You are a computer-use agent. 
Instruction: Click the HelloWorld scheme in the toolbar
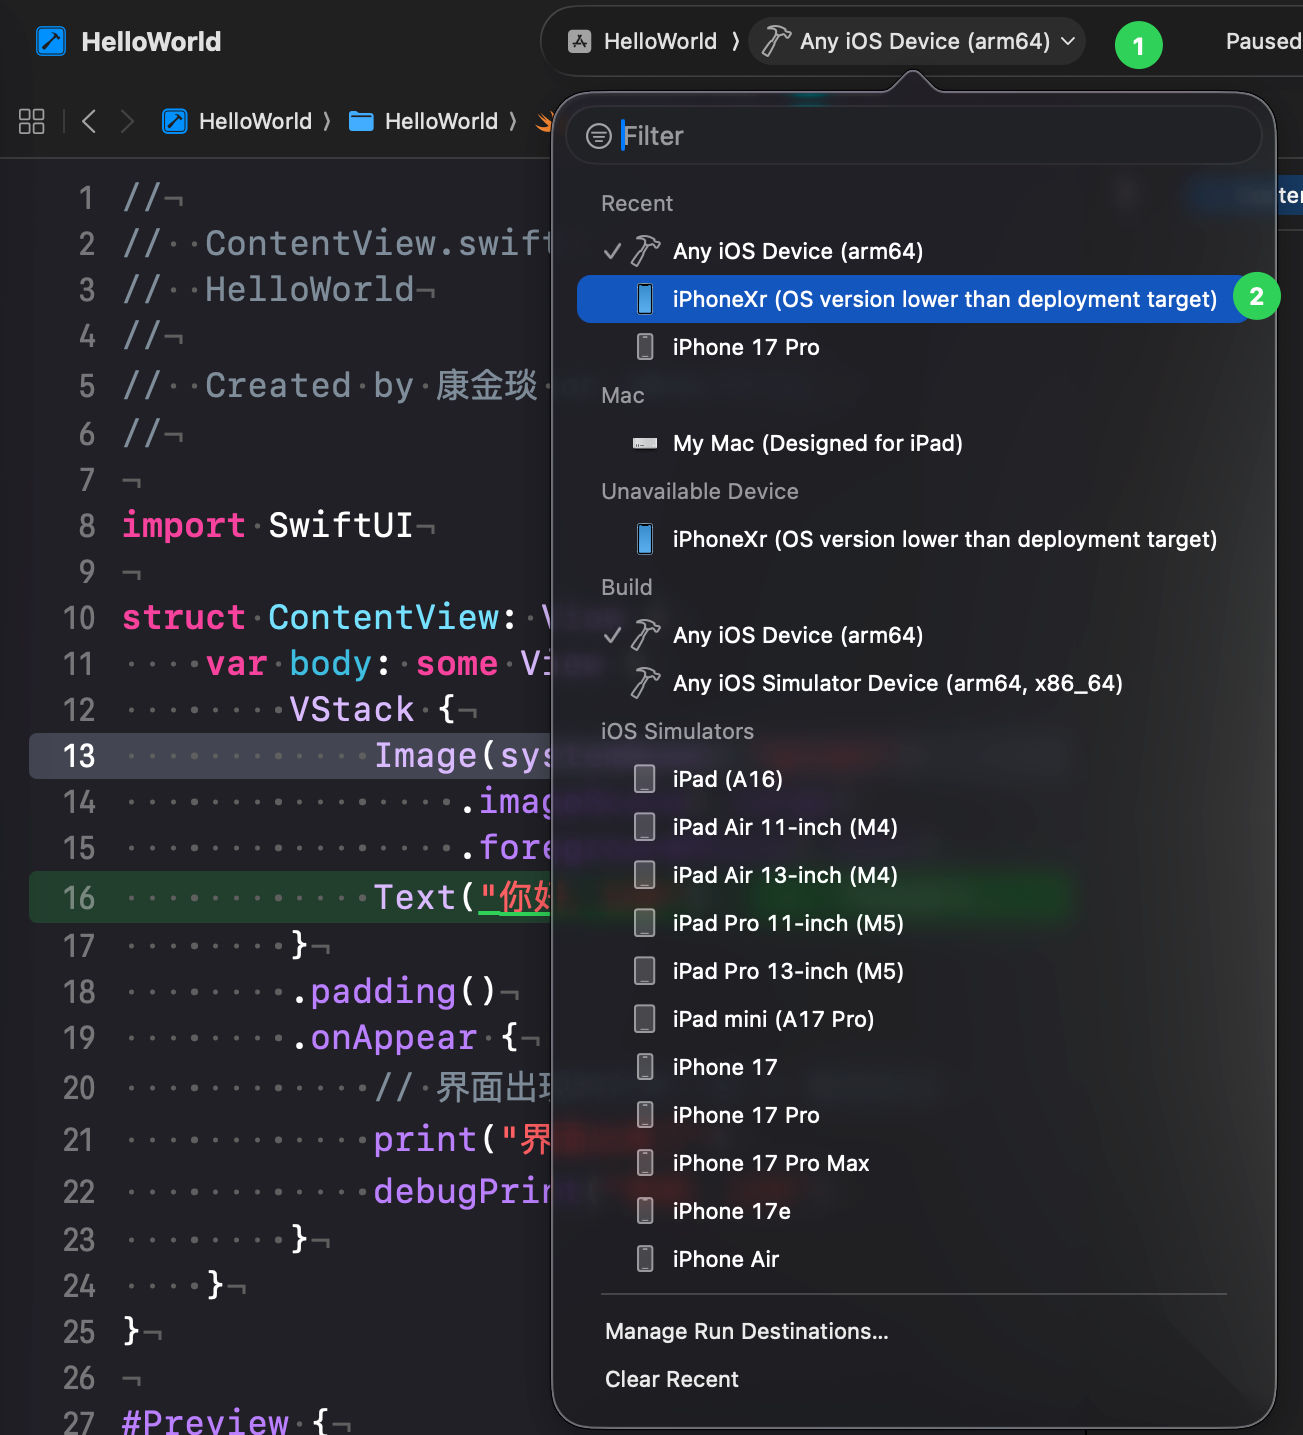643,41
